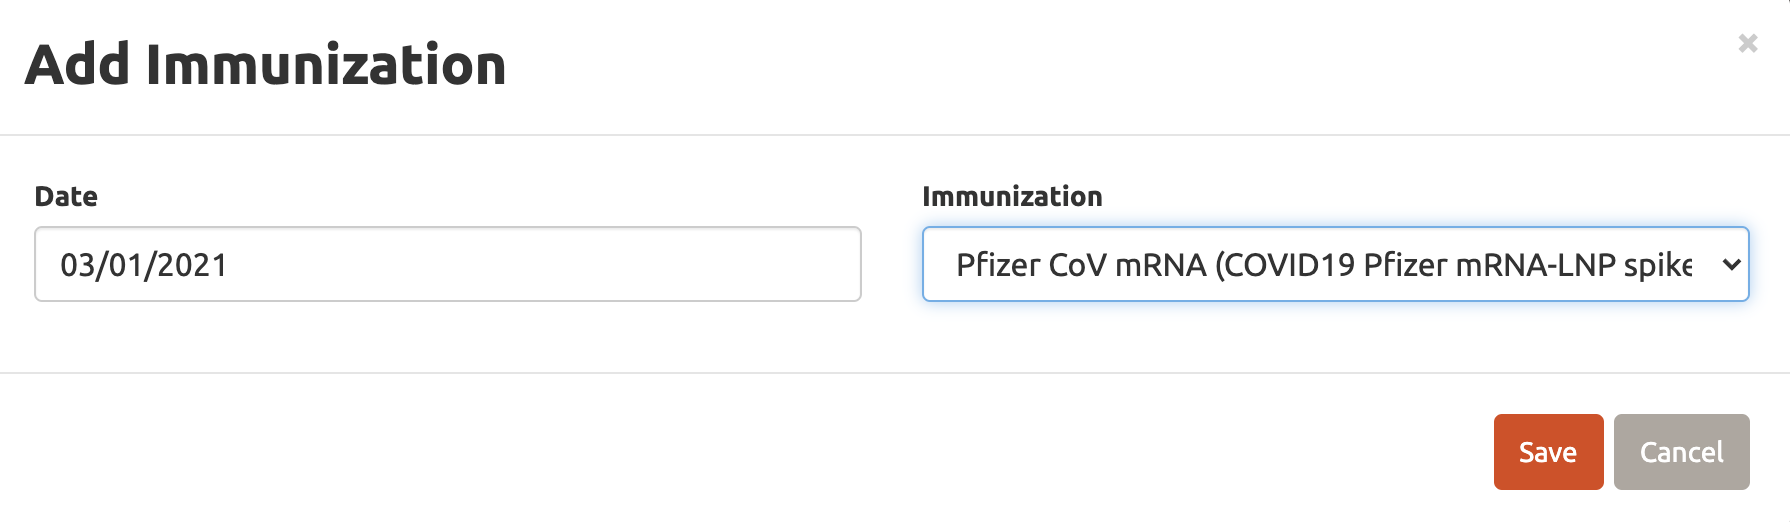Save the immunization record

click(1547, 452)
